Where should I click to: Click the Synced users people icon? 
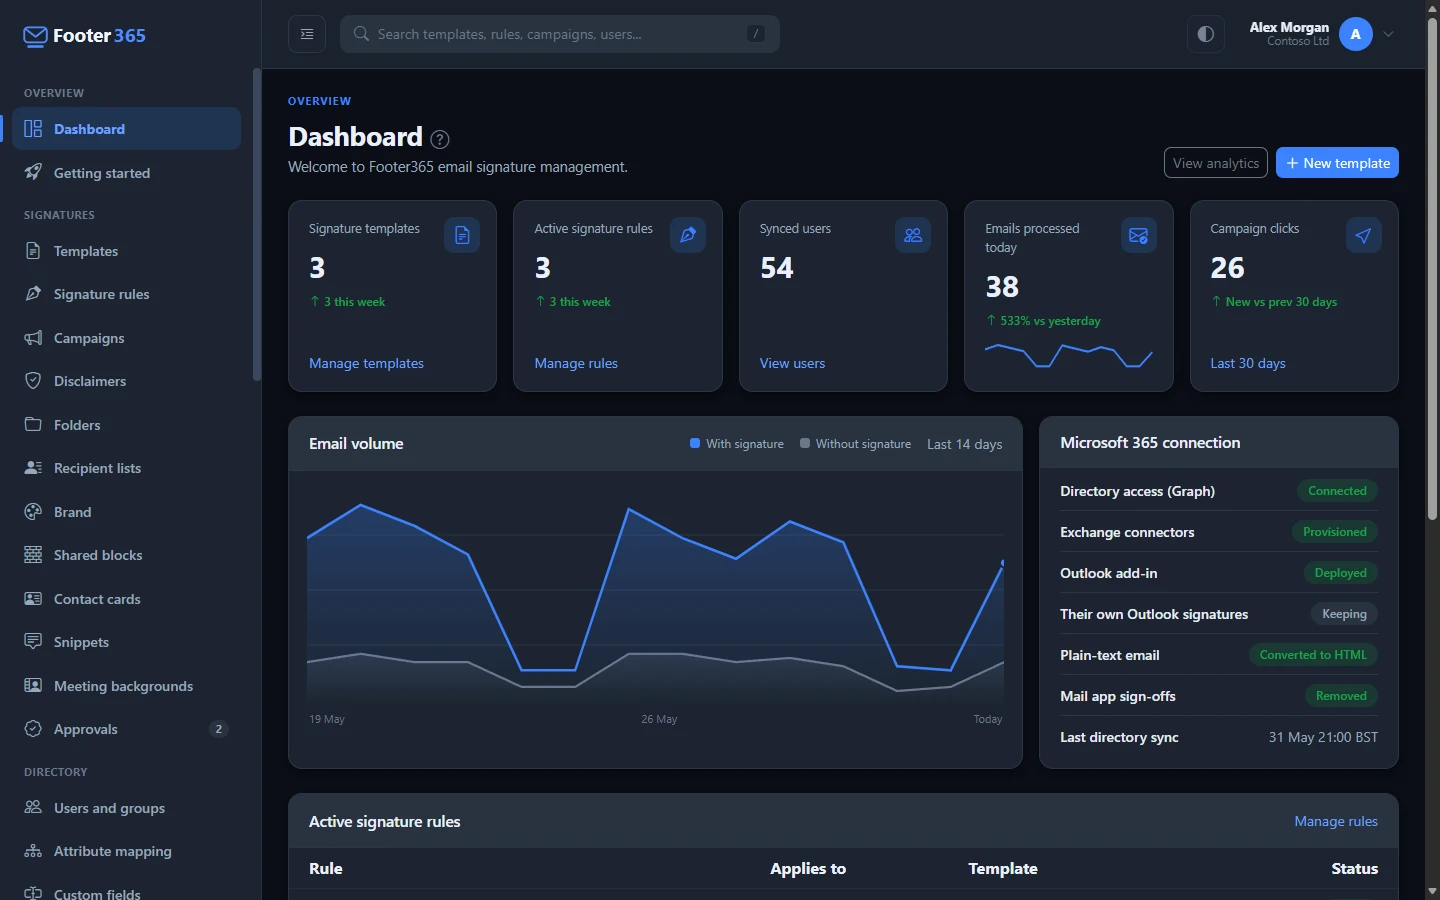pos(913,235)
